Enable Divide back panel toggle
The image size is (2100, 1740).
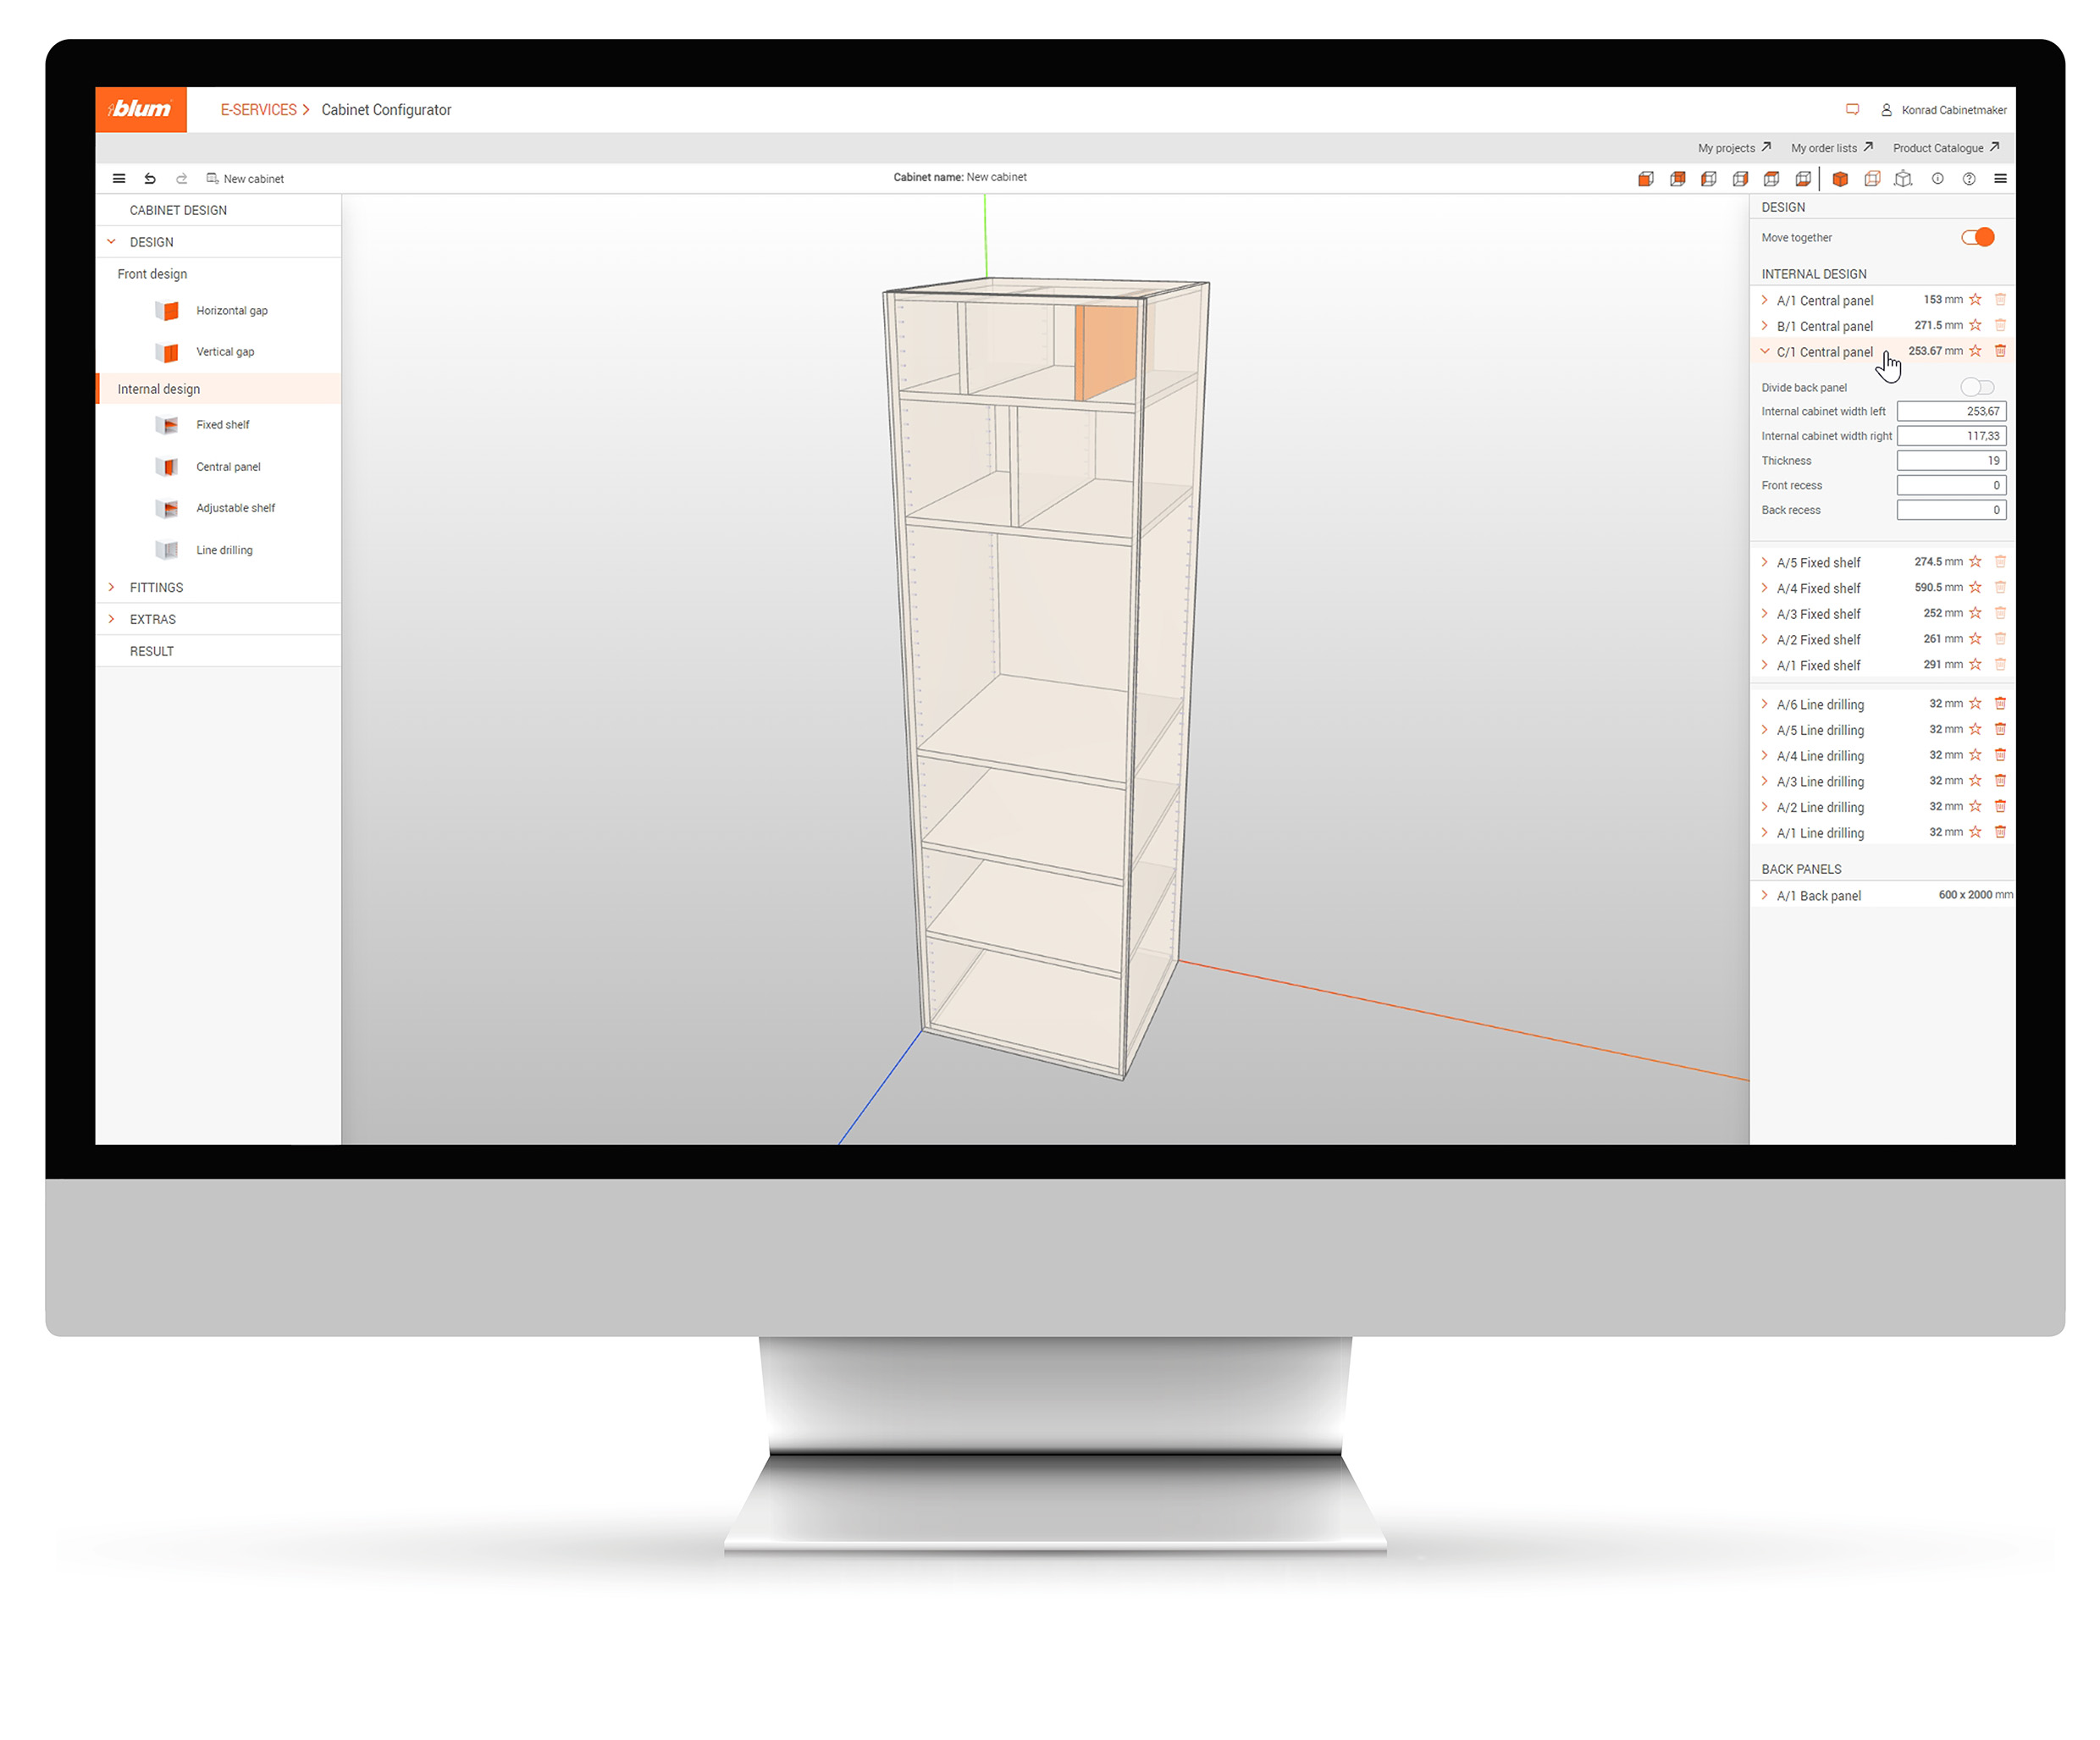coord(1977,387)
